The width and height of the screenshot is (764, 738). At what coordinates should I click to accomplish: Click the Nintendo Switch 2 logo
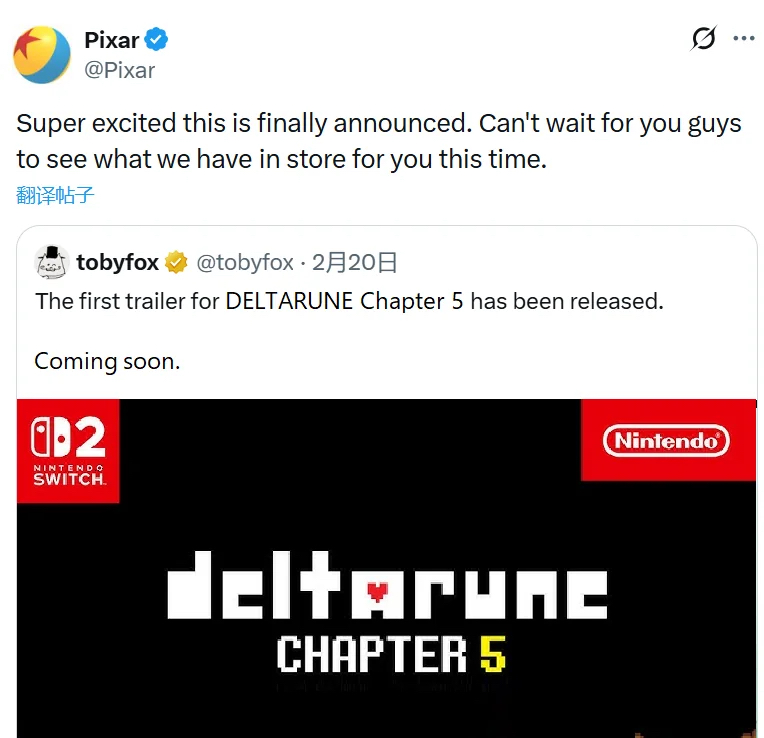68,451
